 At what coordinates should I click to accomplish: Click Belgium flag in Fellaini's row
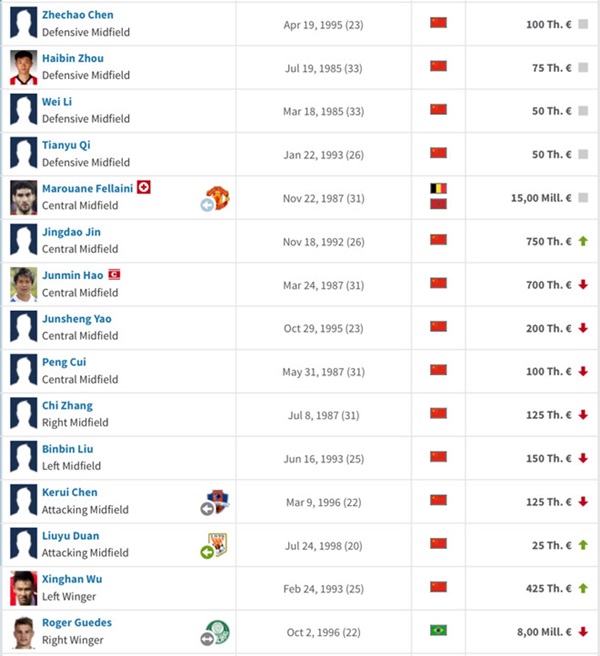point(438,188)
